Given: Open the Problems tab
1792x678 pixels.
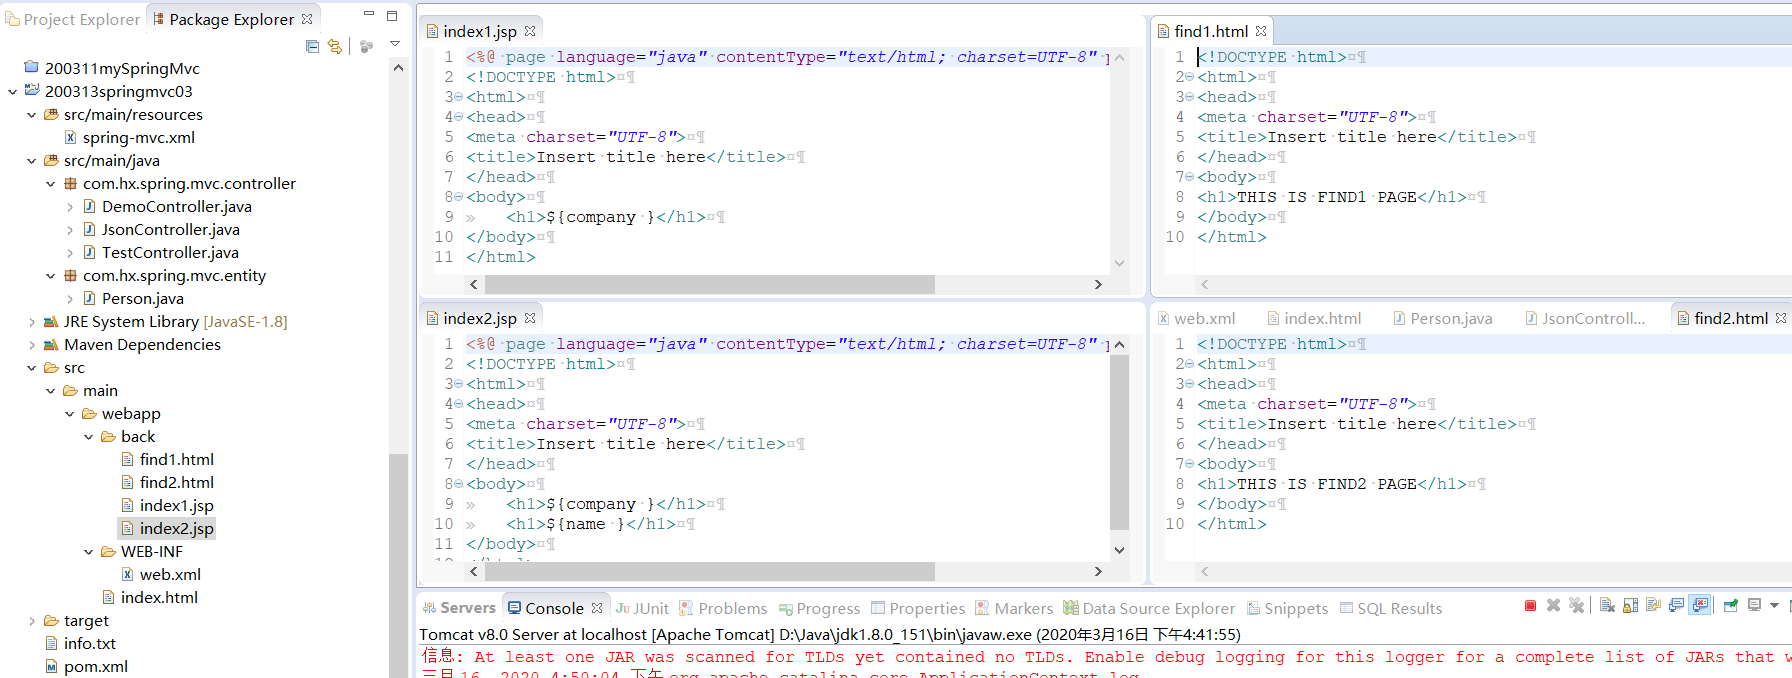Looking at the screenshot, I should click(x=723, y=608).
